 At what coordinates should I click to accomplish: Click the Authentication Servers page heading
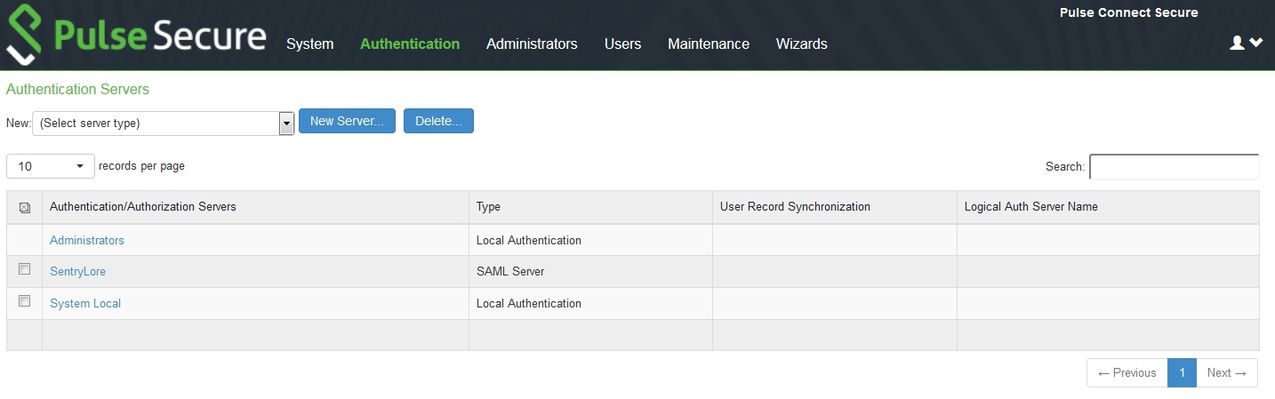coord(78,89)
